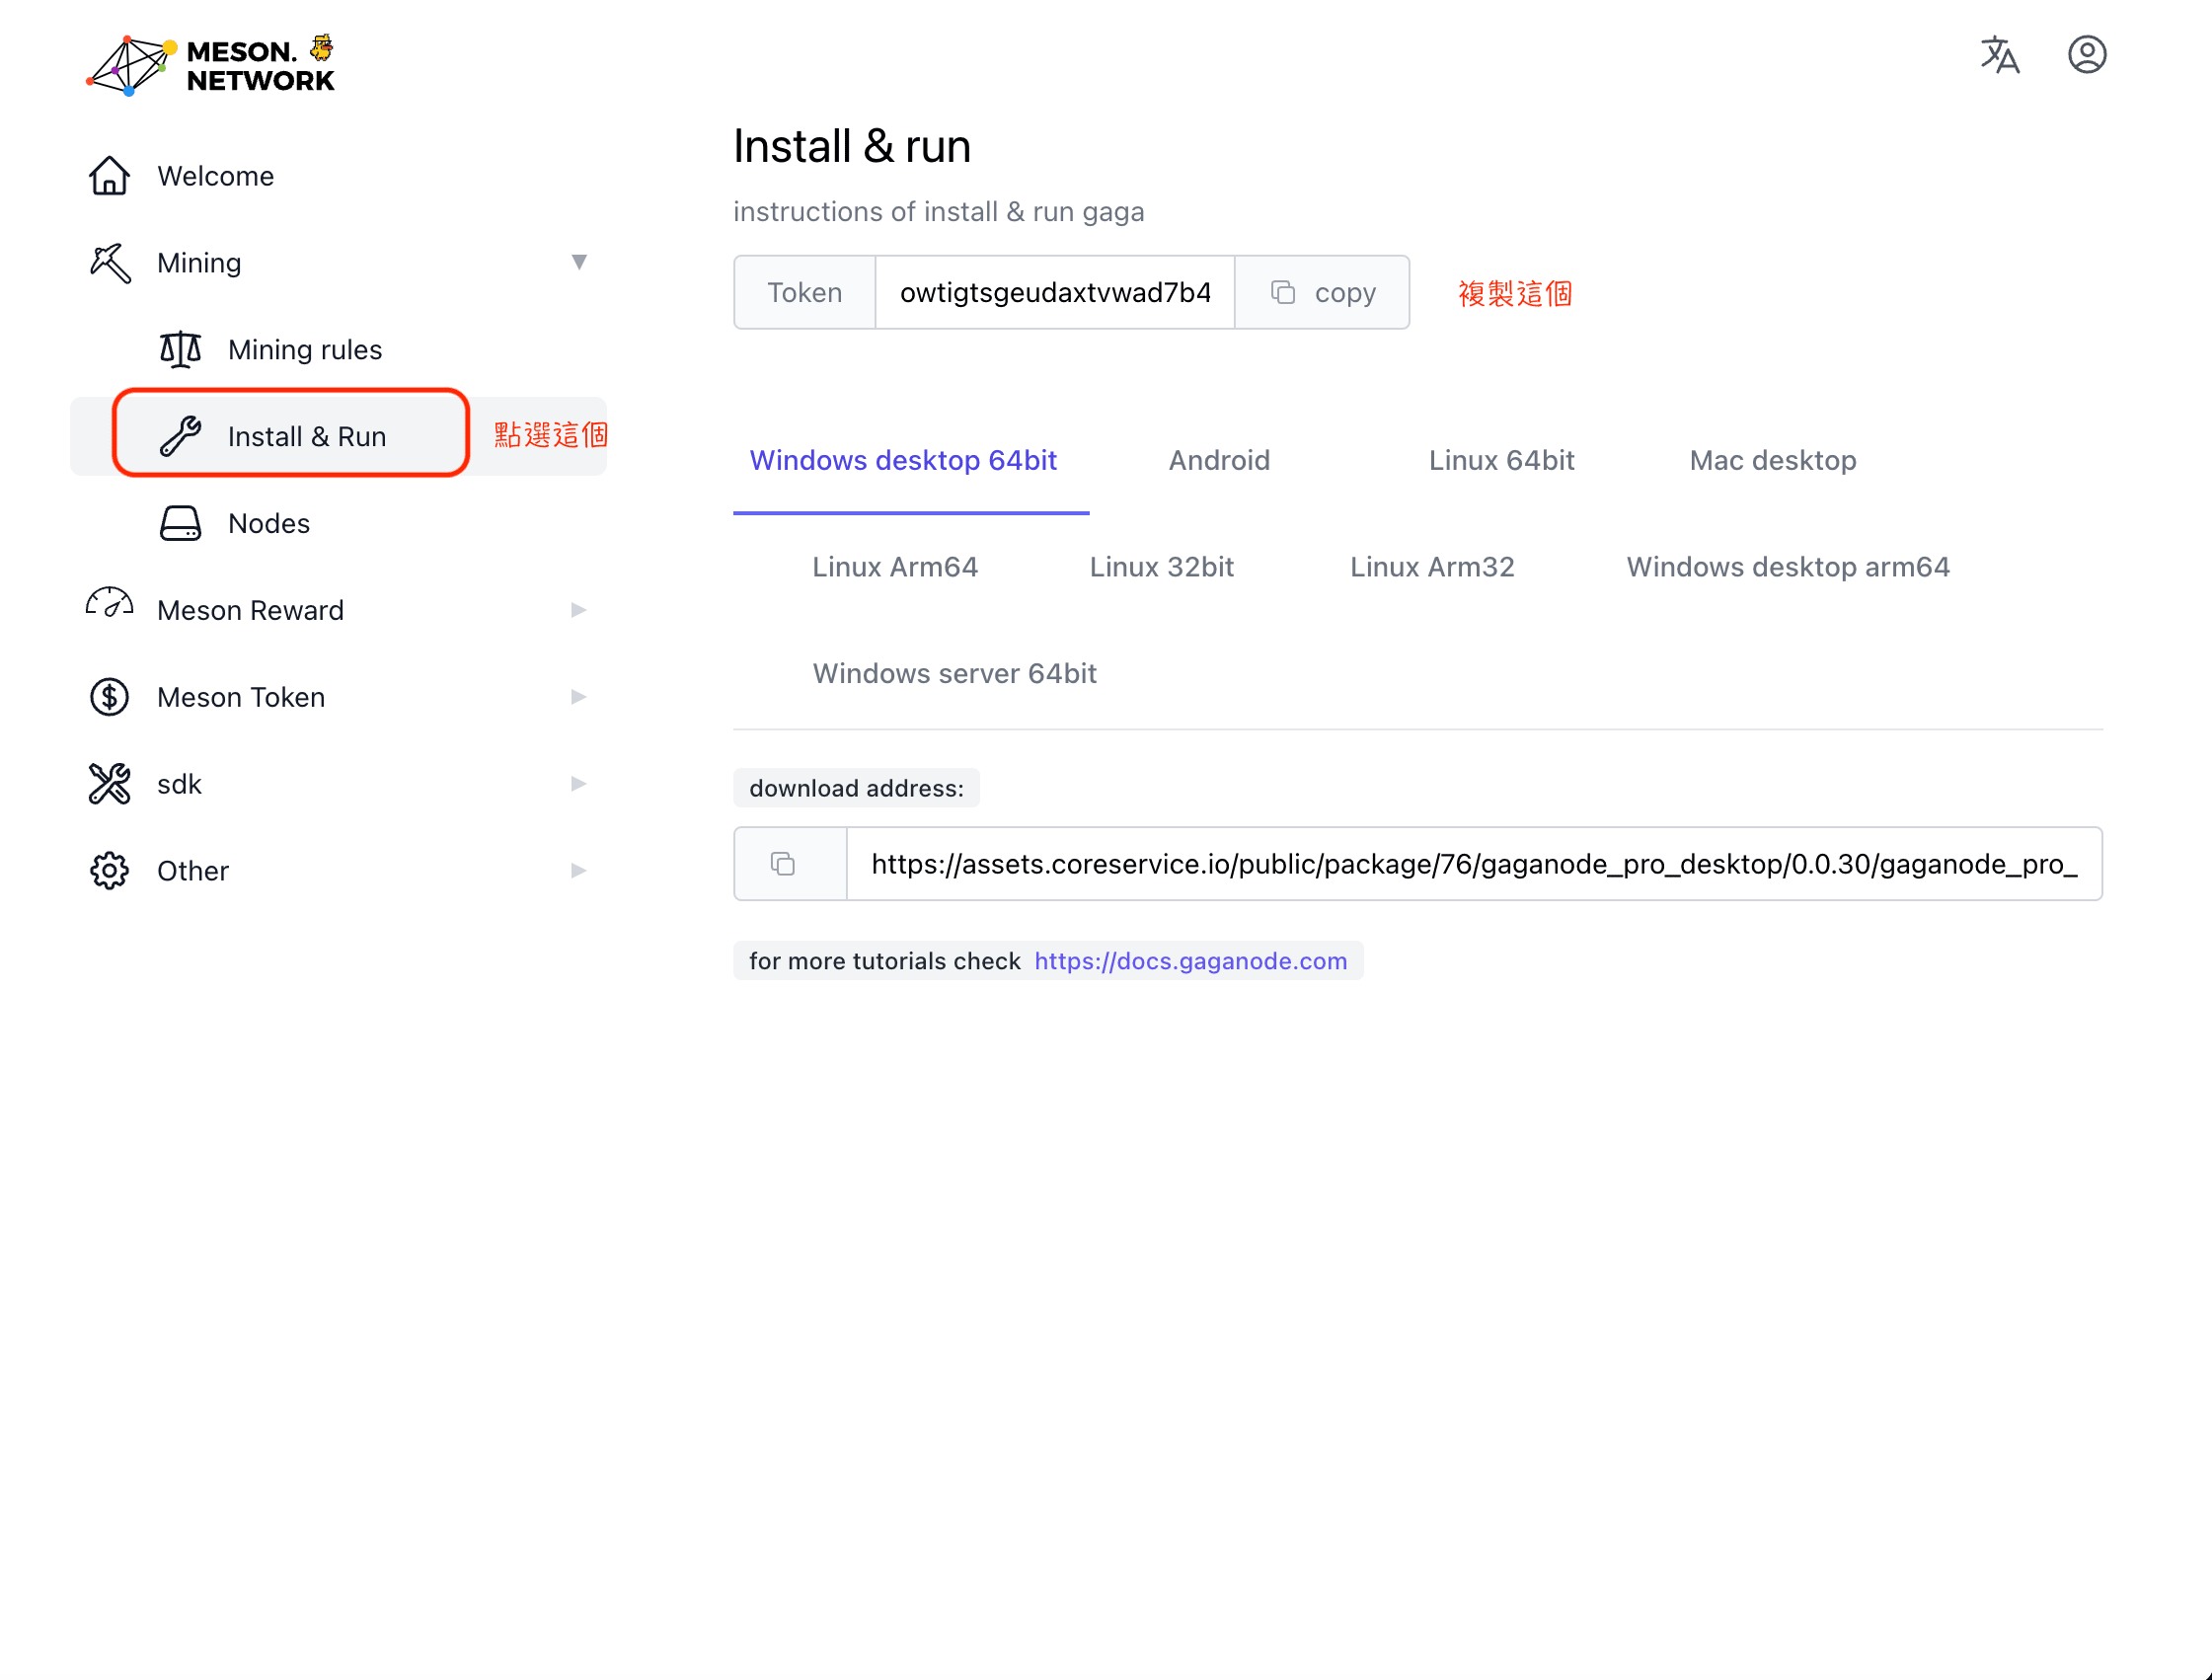Expand the Meson Token submenu arrow

[578, 697]
